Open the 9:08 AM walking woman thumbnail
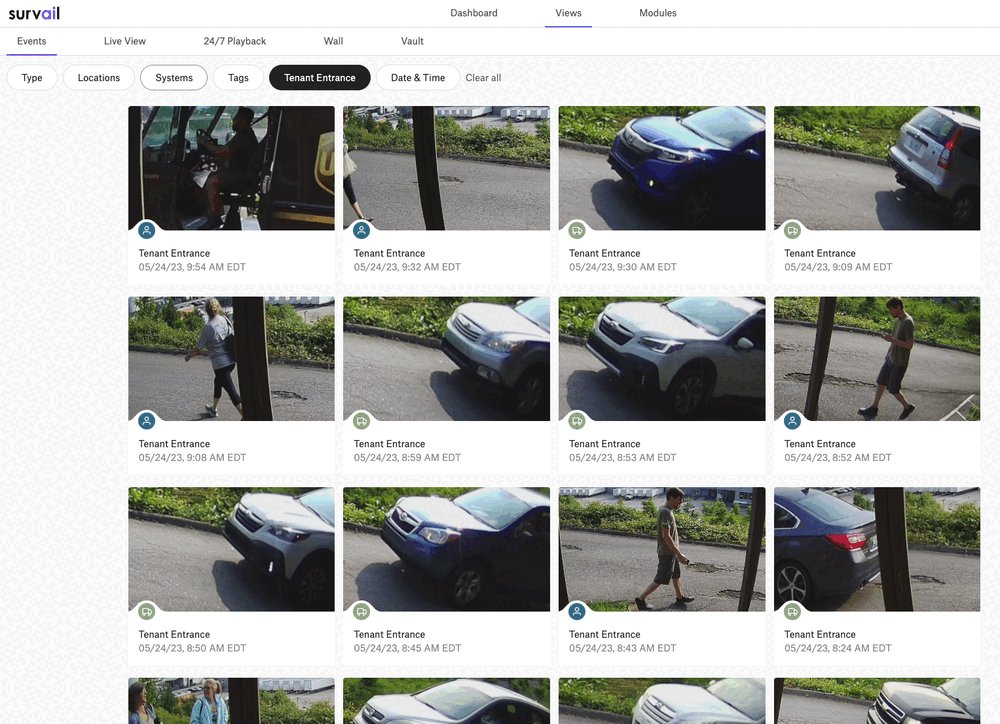 (232, 358)
